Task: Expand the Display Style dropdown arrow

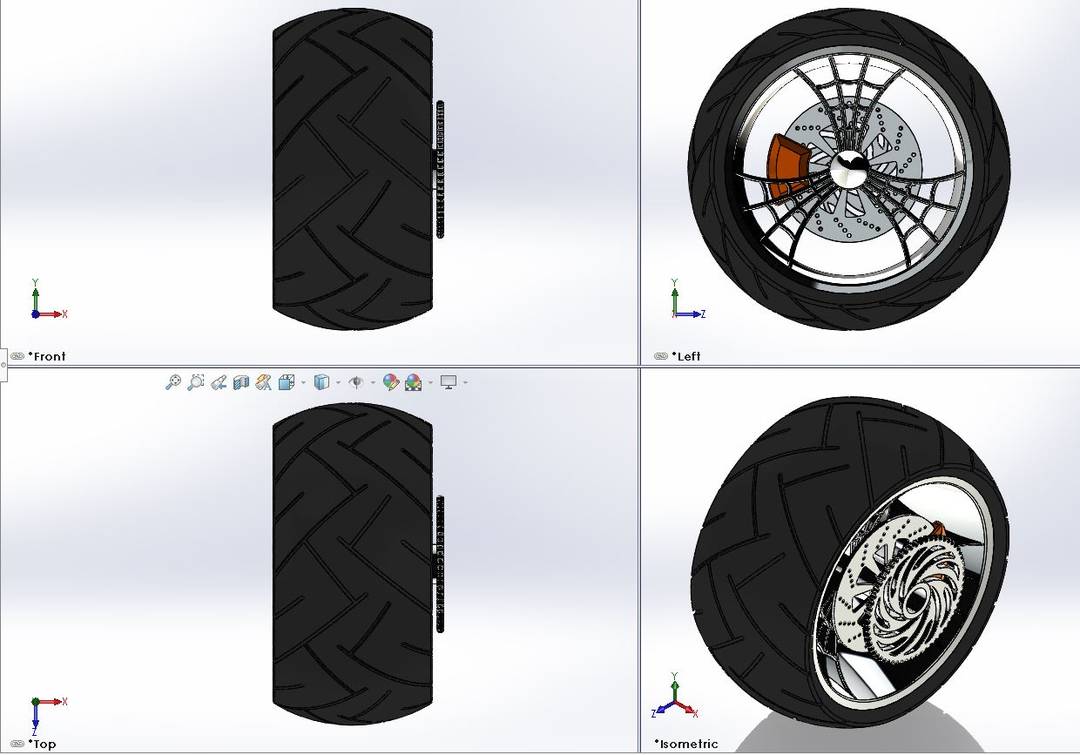Action: click(x=337, y=381)
